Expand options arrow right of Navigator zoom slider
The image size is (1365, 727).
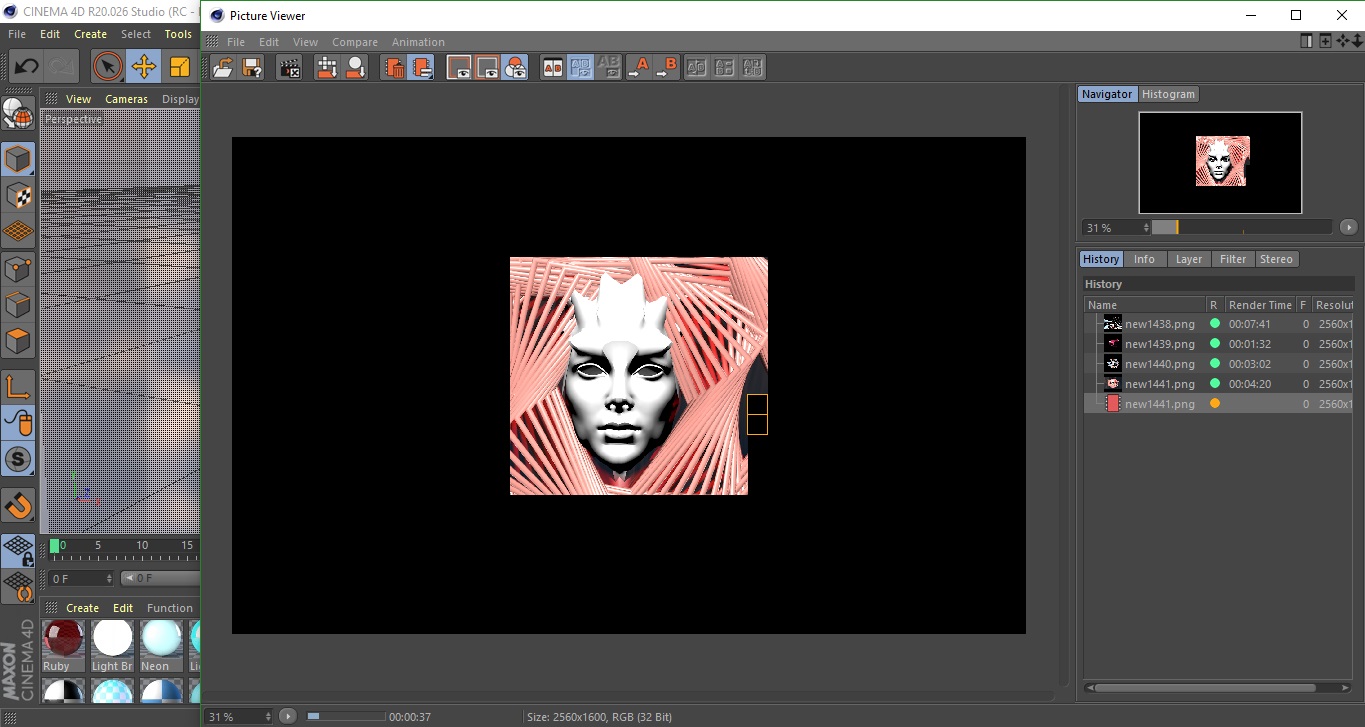coord(1348,228)
